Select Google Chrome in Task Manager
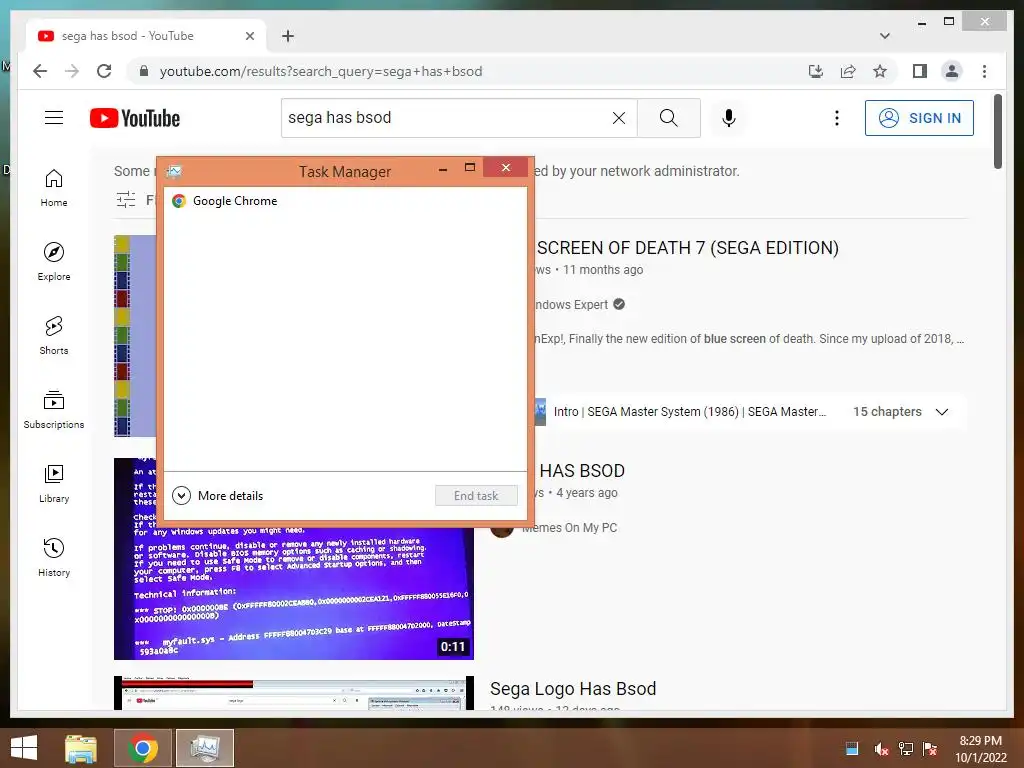Screen dimensions: 1024x768 345,201
